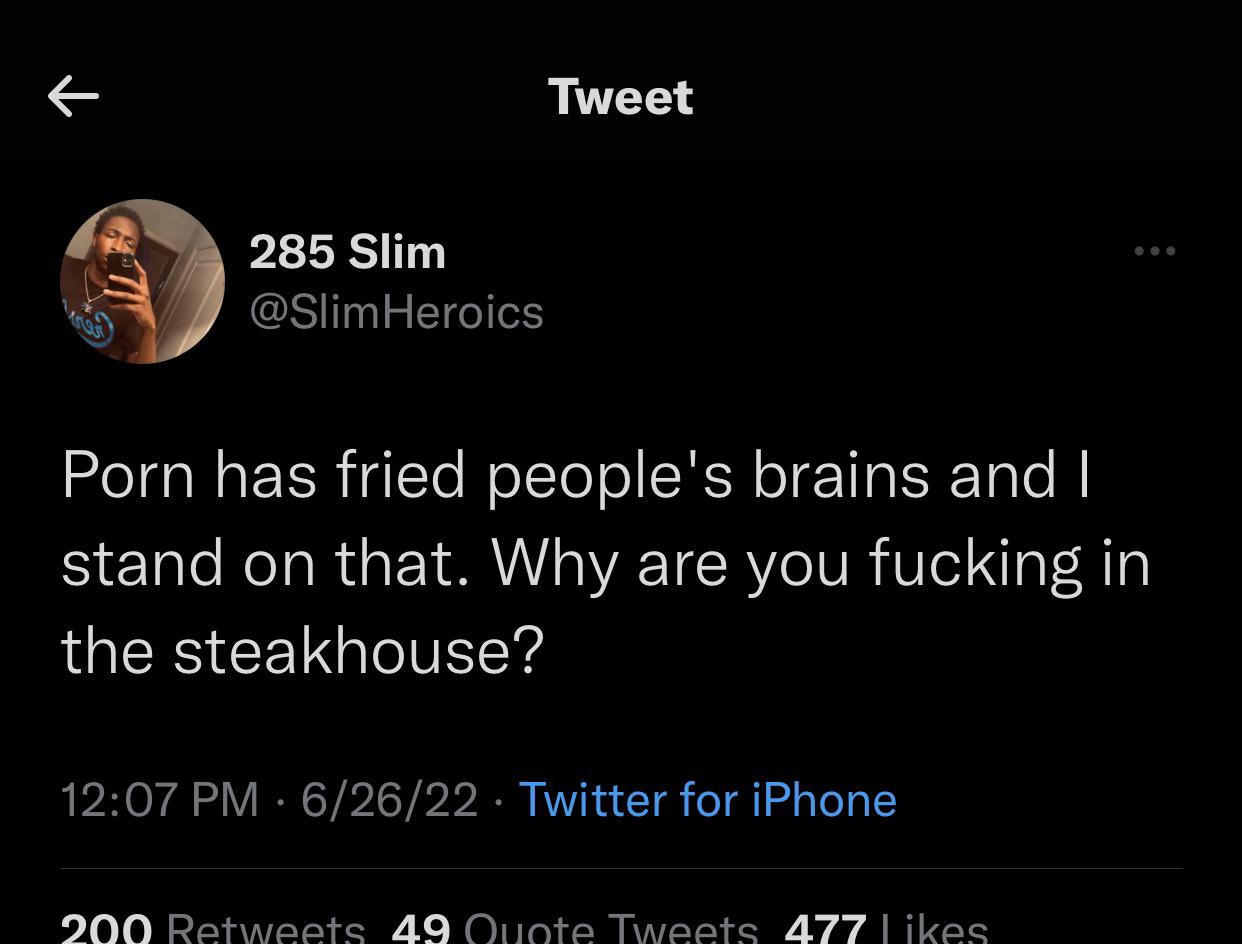Open the @SlimHeroics handle
Viewport: 1242px width, 944px height.
[395, 312]
